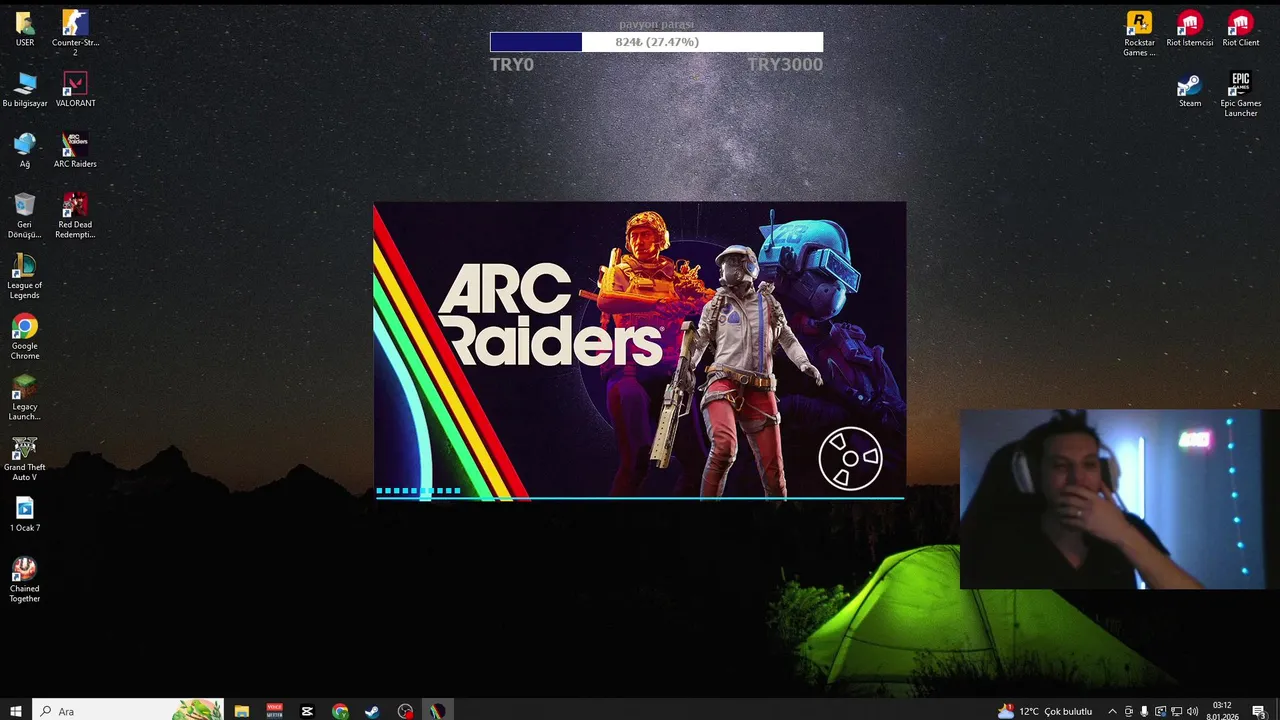1280x720 pixels.
Task: Expand hidden system tray icons
Action: tap(1112, 711)
